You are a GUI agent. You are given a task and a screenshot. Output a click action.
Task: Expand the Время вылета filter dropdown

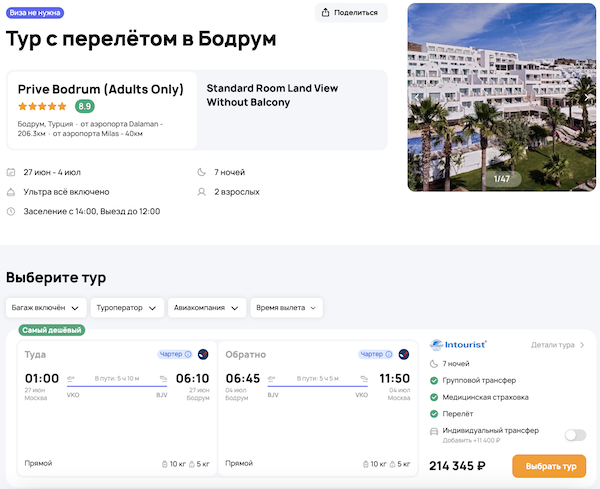click(x=287, y=308)
